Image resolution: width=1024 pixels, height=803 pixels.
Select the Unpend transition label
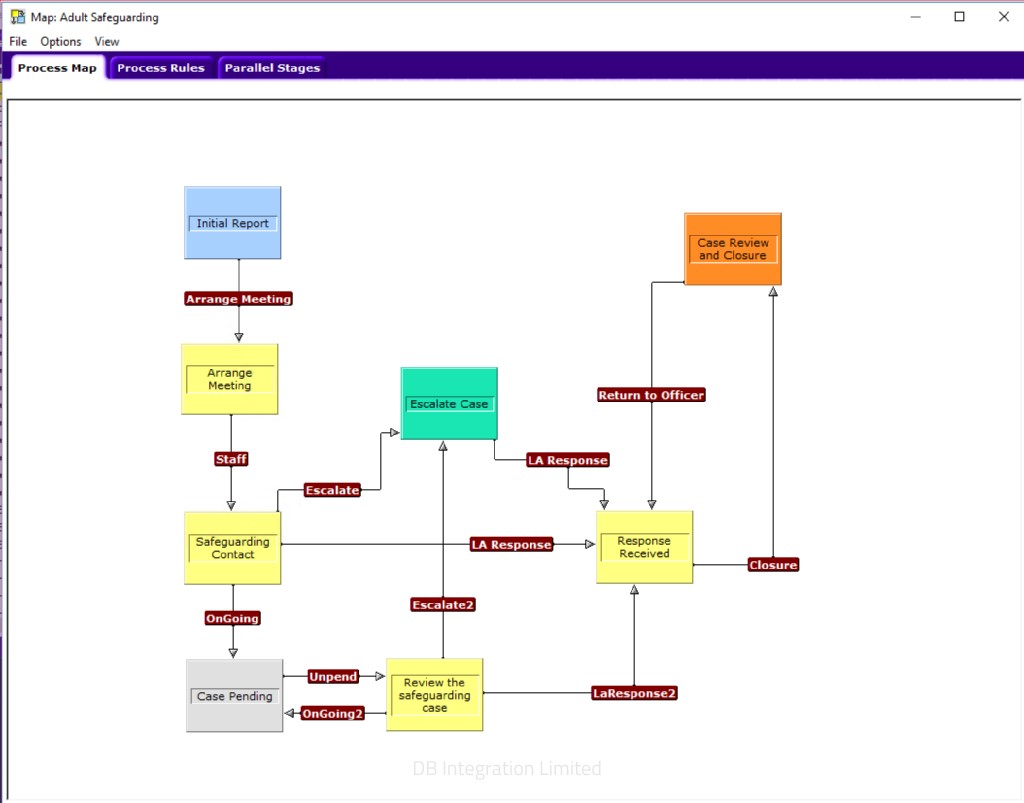(x=333, y=677)
